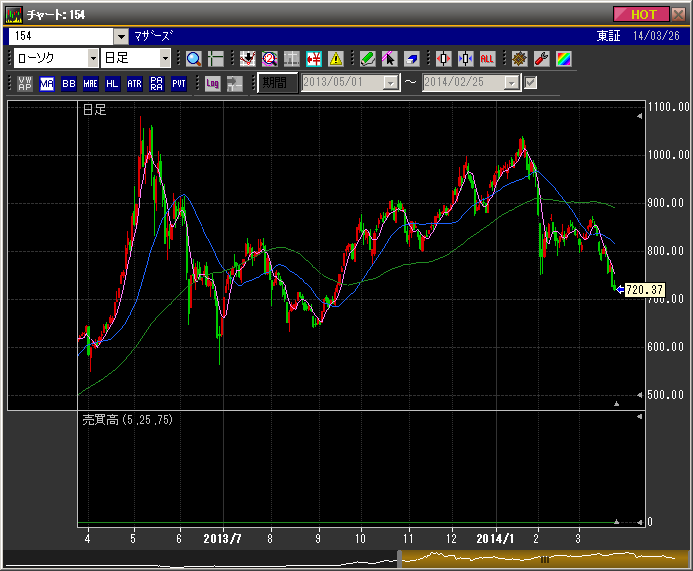
Task: Expand the 日足 timeframe dropdown
Action: 164,59
